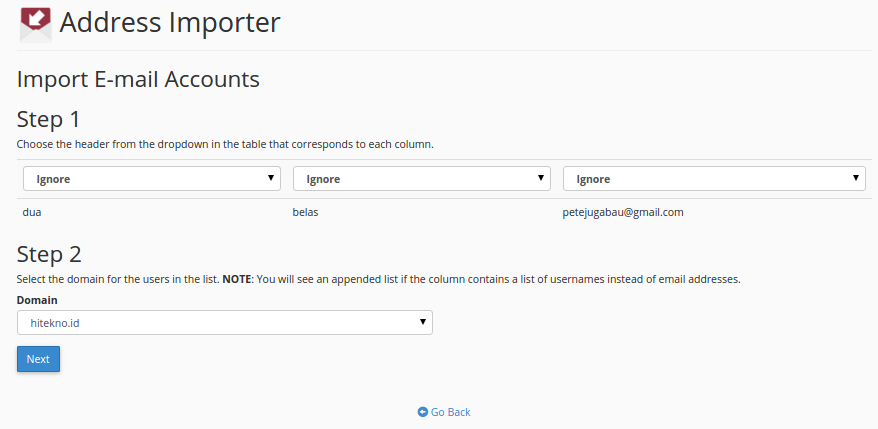878x429 pixels.
Task: Click the Address Importer envelope icon
Action: click(x=35, y=25)
